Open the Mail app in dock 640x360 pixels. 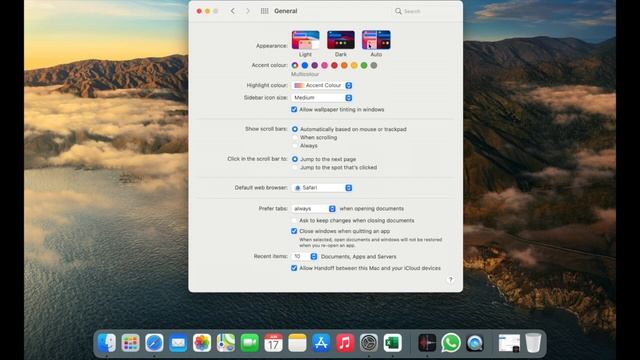[x=178, y=342]
